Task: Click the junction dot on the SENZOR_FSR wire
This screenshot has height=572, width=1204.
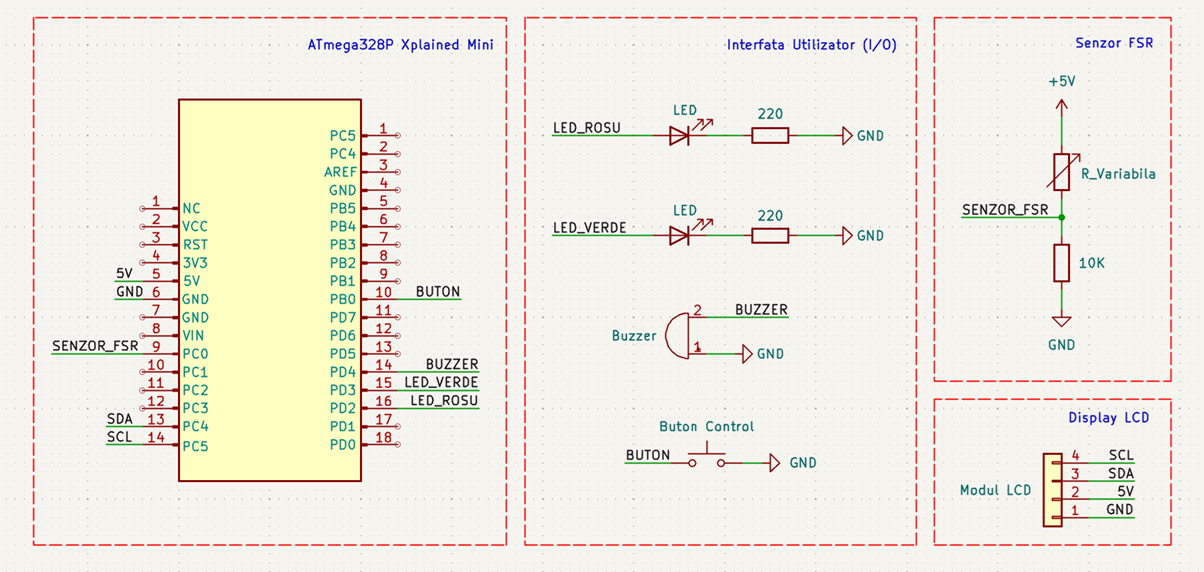Action: click(x=1062, y=217)
